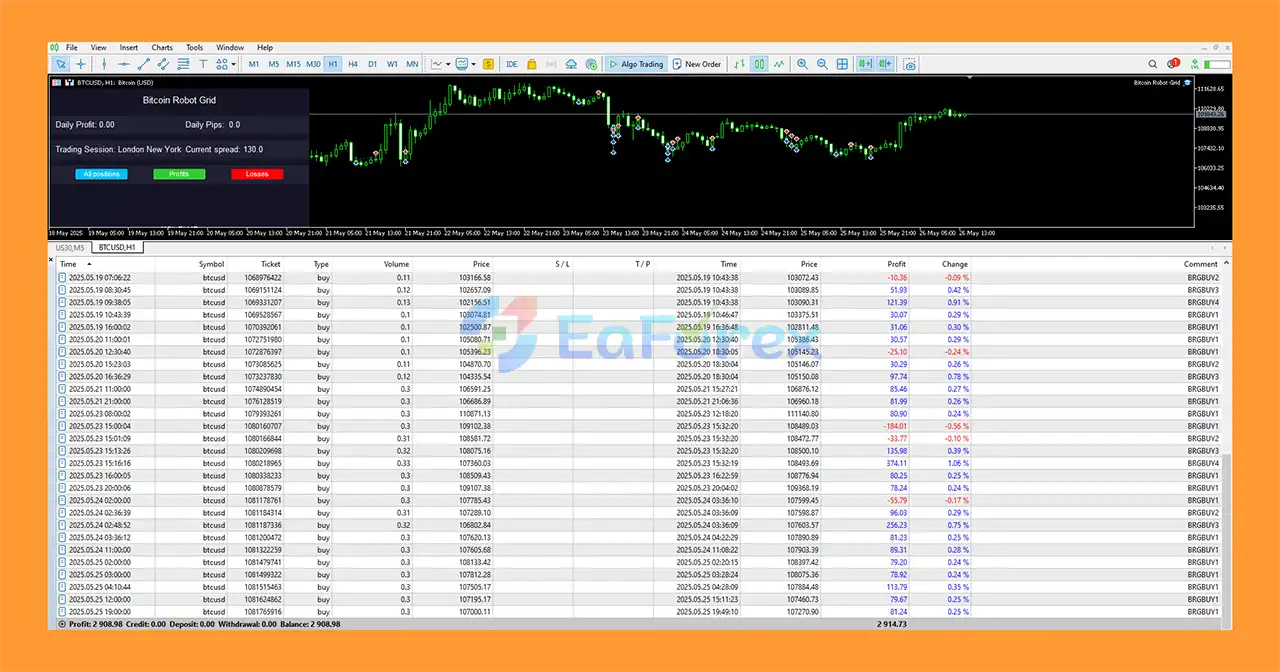
Task: Zoom in on the chart
Action: 802,64
